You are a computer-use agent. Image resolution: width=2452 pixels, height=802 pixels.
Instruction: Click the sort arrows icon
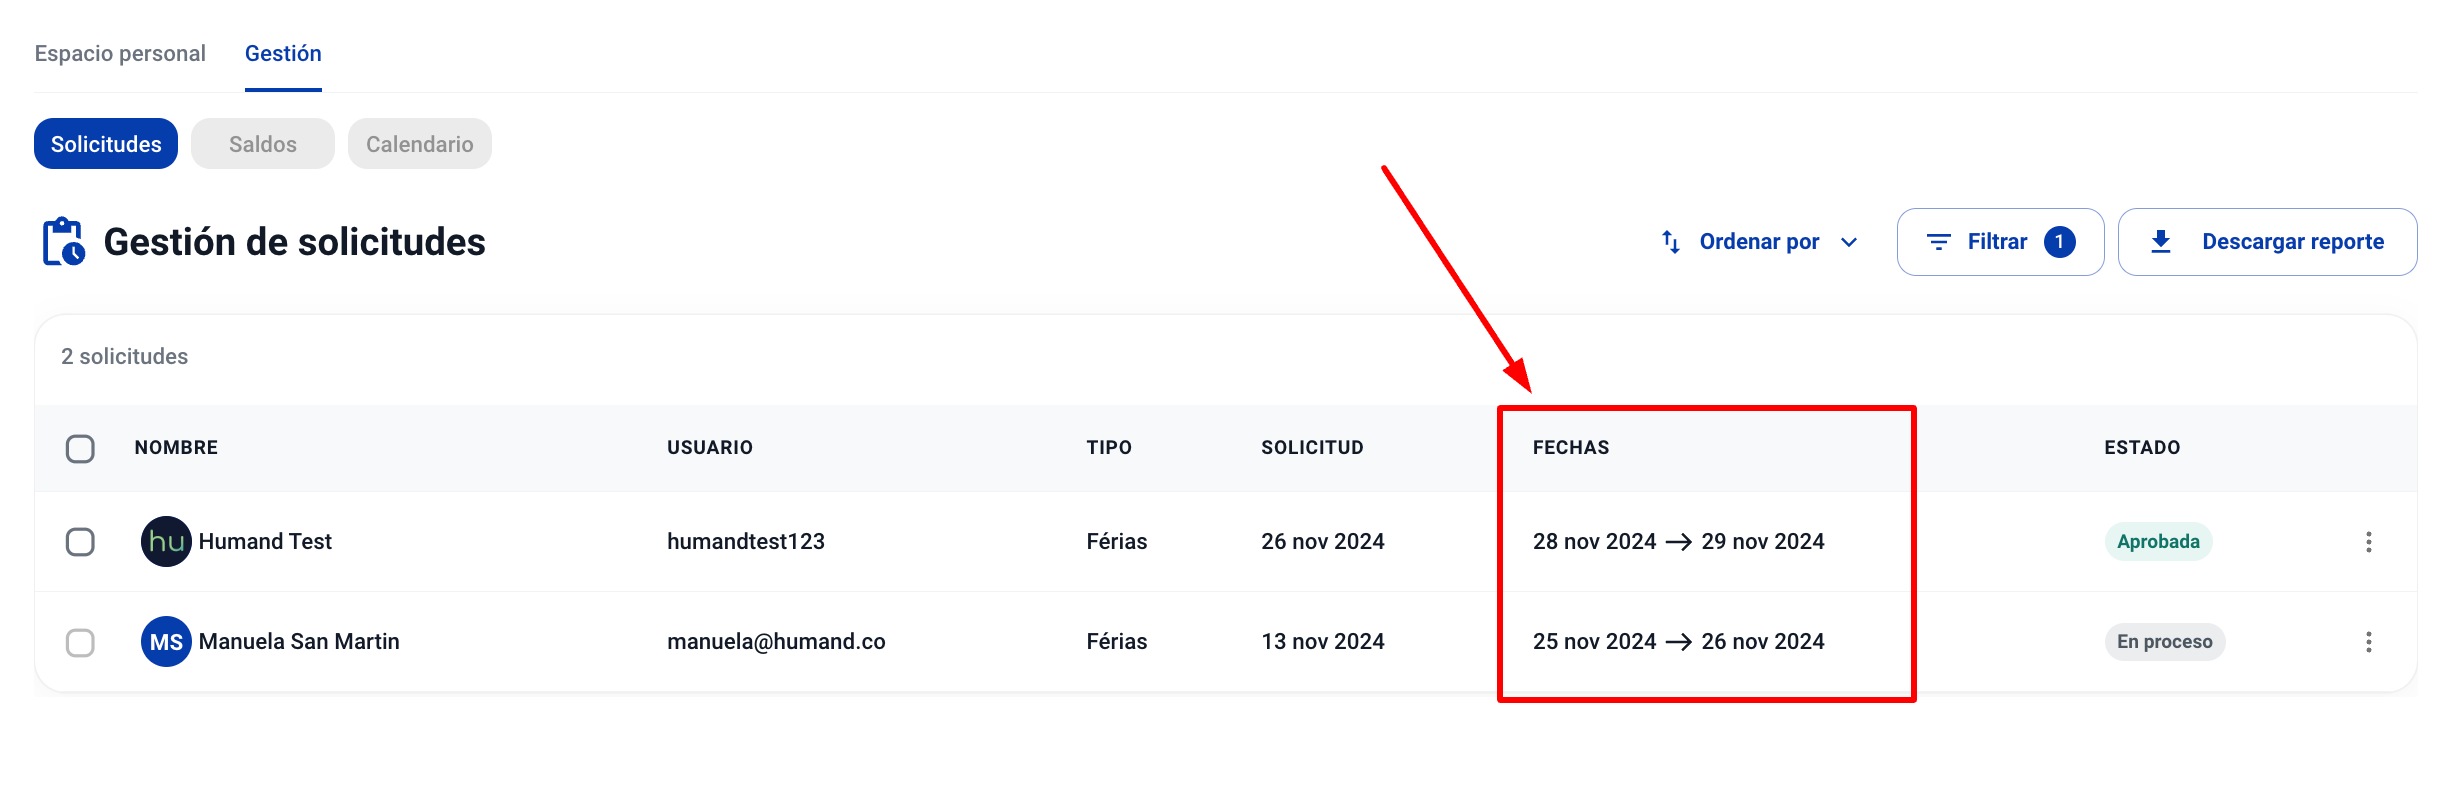coord(1670,242)
